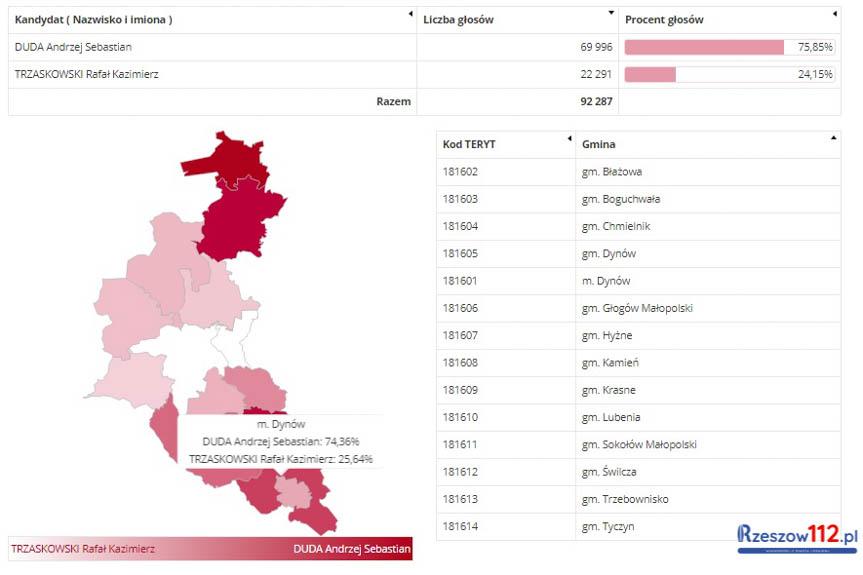Click the white unshaded map region
863x575 pixels.
pos(232,345)
